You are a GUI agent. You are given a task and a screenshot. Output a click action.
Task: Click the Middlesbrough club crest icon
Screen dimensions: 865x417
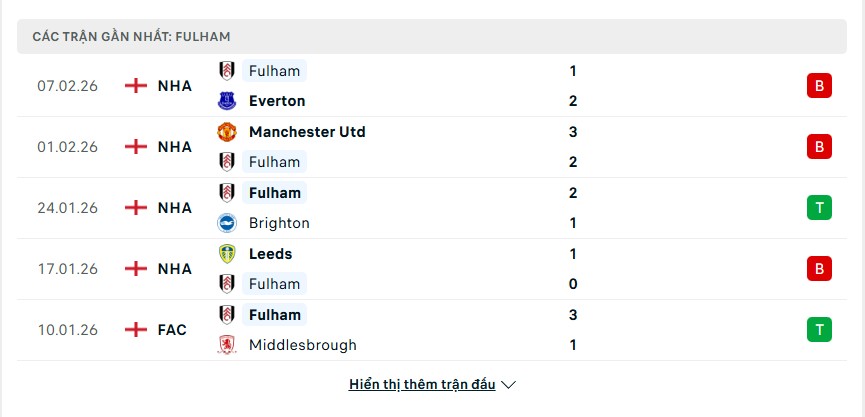click(x=227, y=345)
